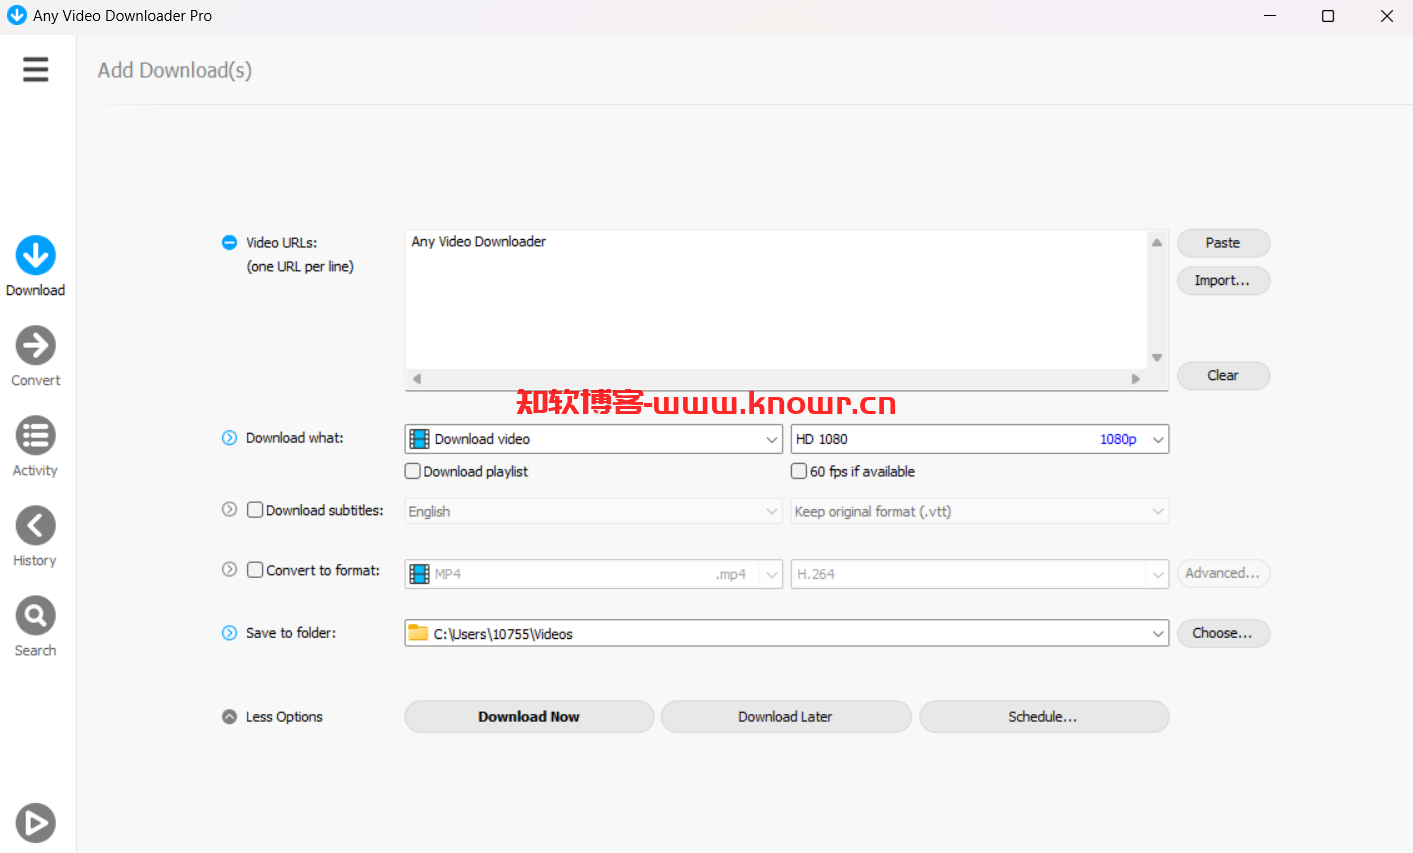Open the Keep original format (.vtt) dropdown
This screenshot has height=853, width=1413.
(980, 511)
